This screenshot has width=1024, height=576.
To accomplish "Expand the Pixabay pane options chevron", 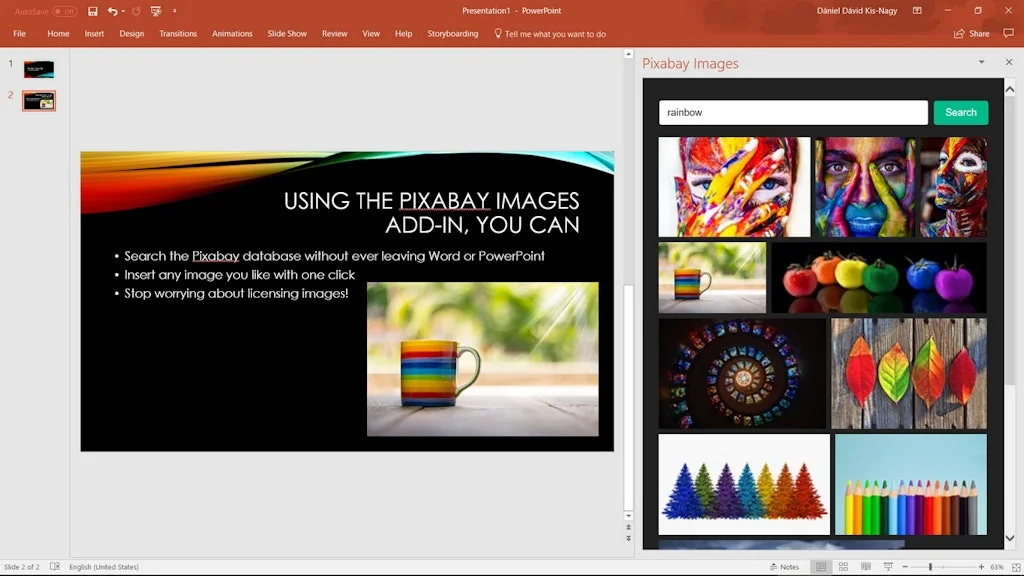I will click(981, 61).
